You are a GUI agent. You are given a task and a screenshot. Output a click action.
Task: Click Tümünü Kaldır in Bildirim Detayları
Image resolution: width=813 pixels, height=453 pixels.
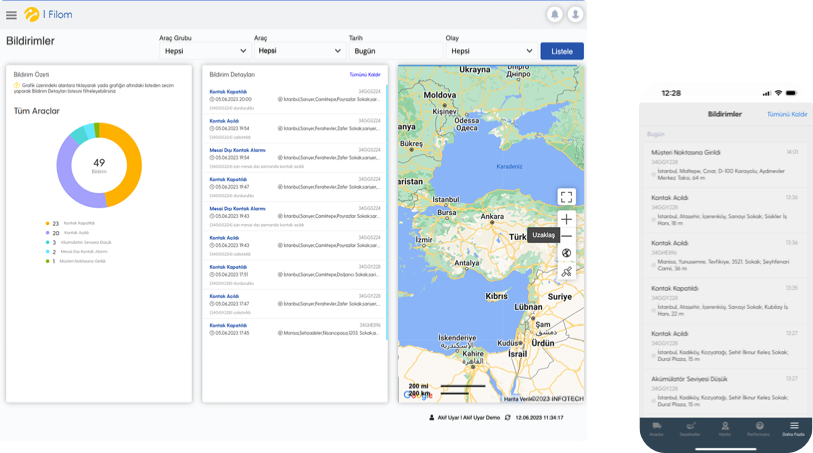[x=364, y=75]
